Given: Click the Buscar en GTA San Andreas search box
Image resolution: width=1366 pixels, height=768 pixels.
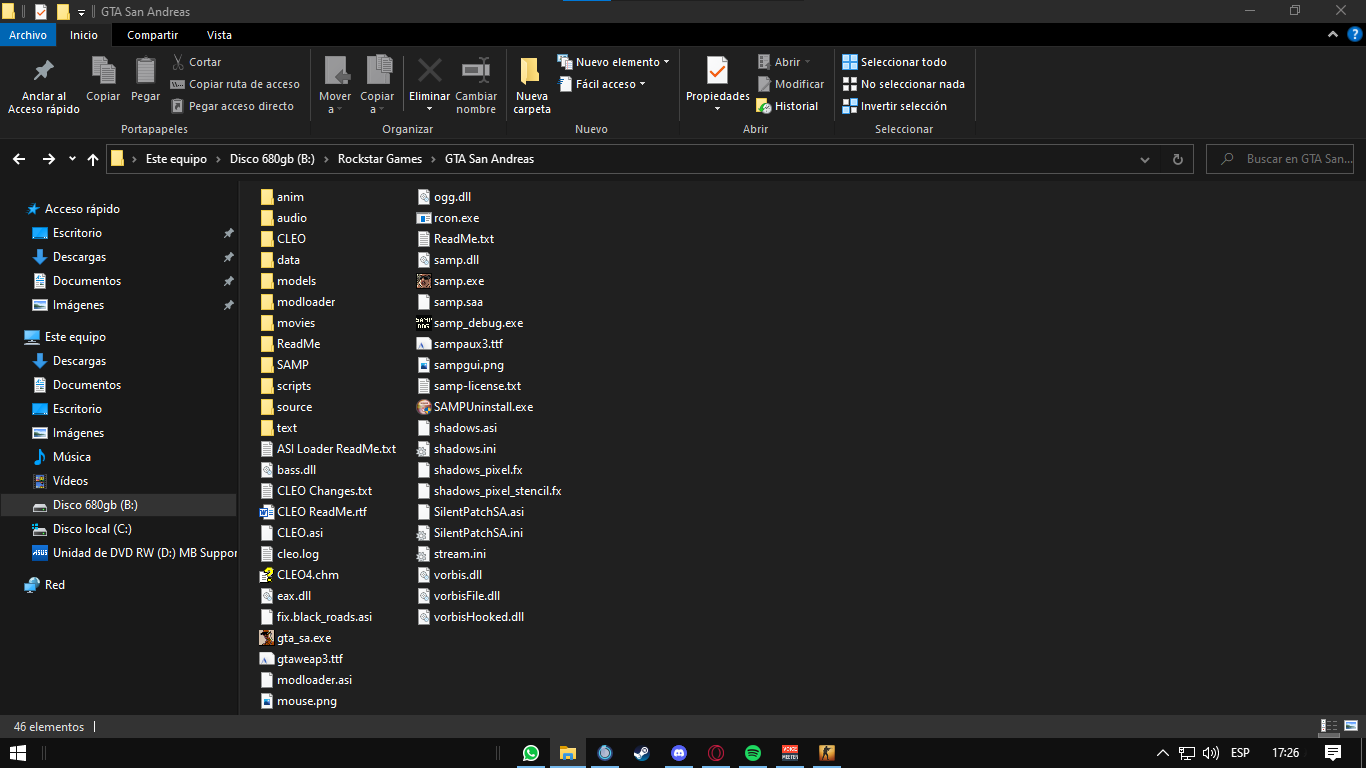Looking at the screenshot, I should (1281, 159).
